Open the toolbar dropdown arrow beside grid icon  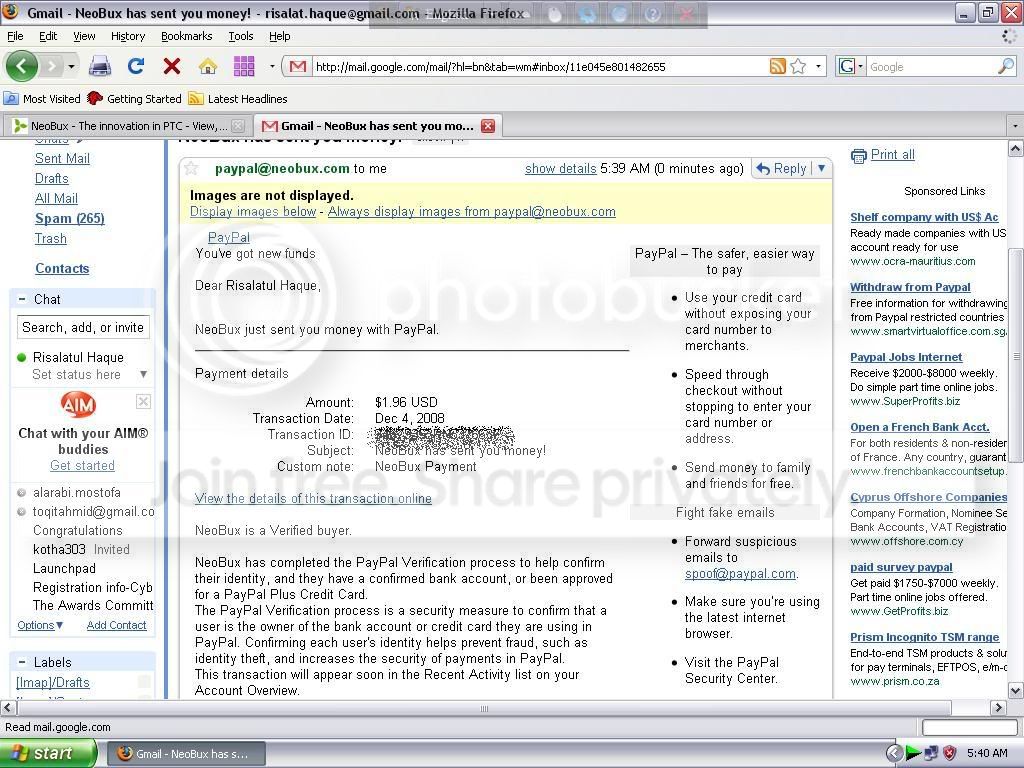coord(272,66)
